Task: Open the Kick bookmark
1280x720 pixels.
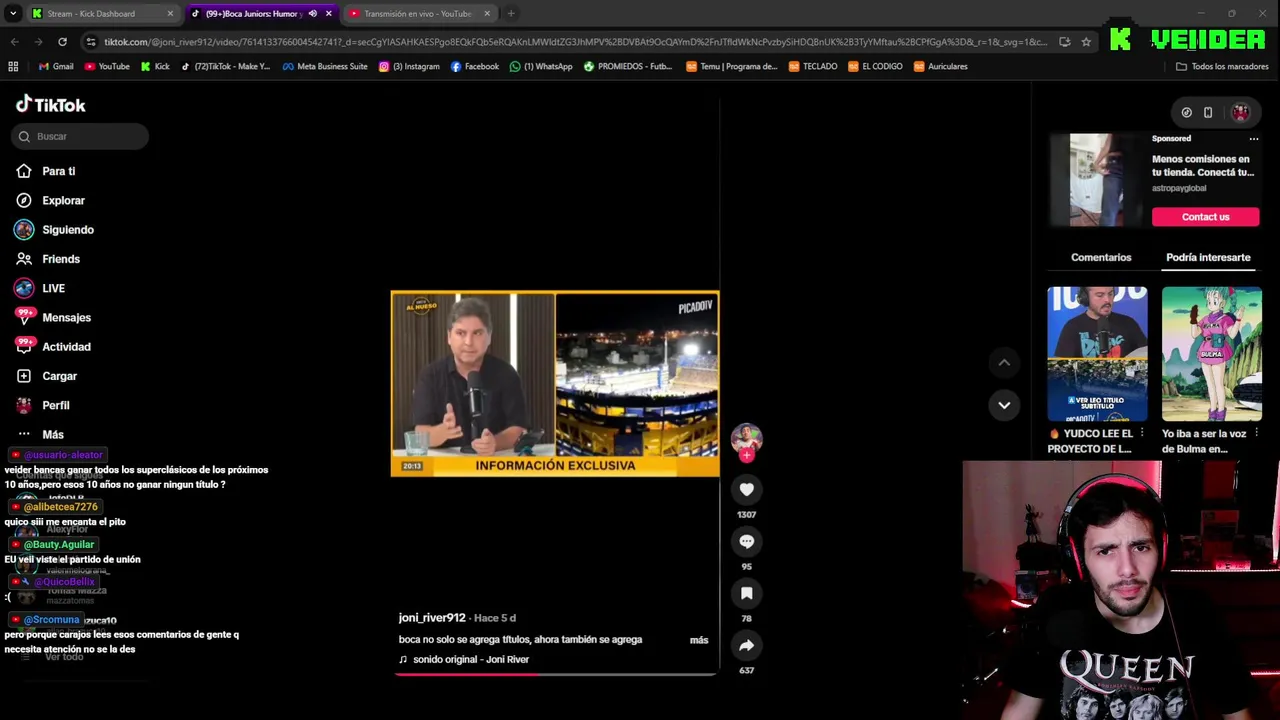Action: click(155, 67)
